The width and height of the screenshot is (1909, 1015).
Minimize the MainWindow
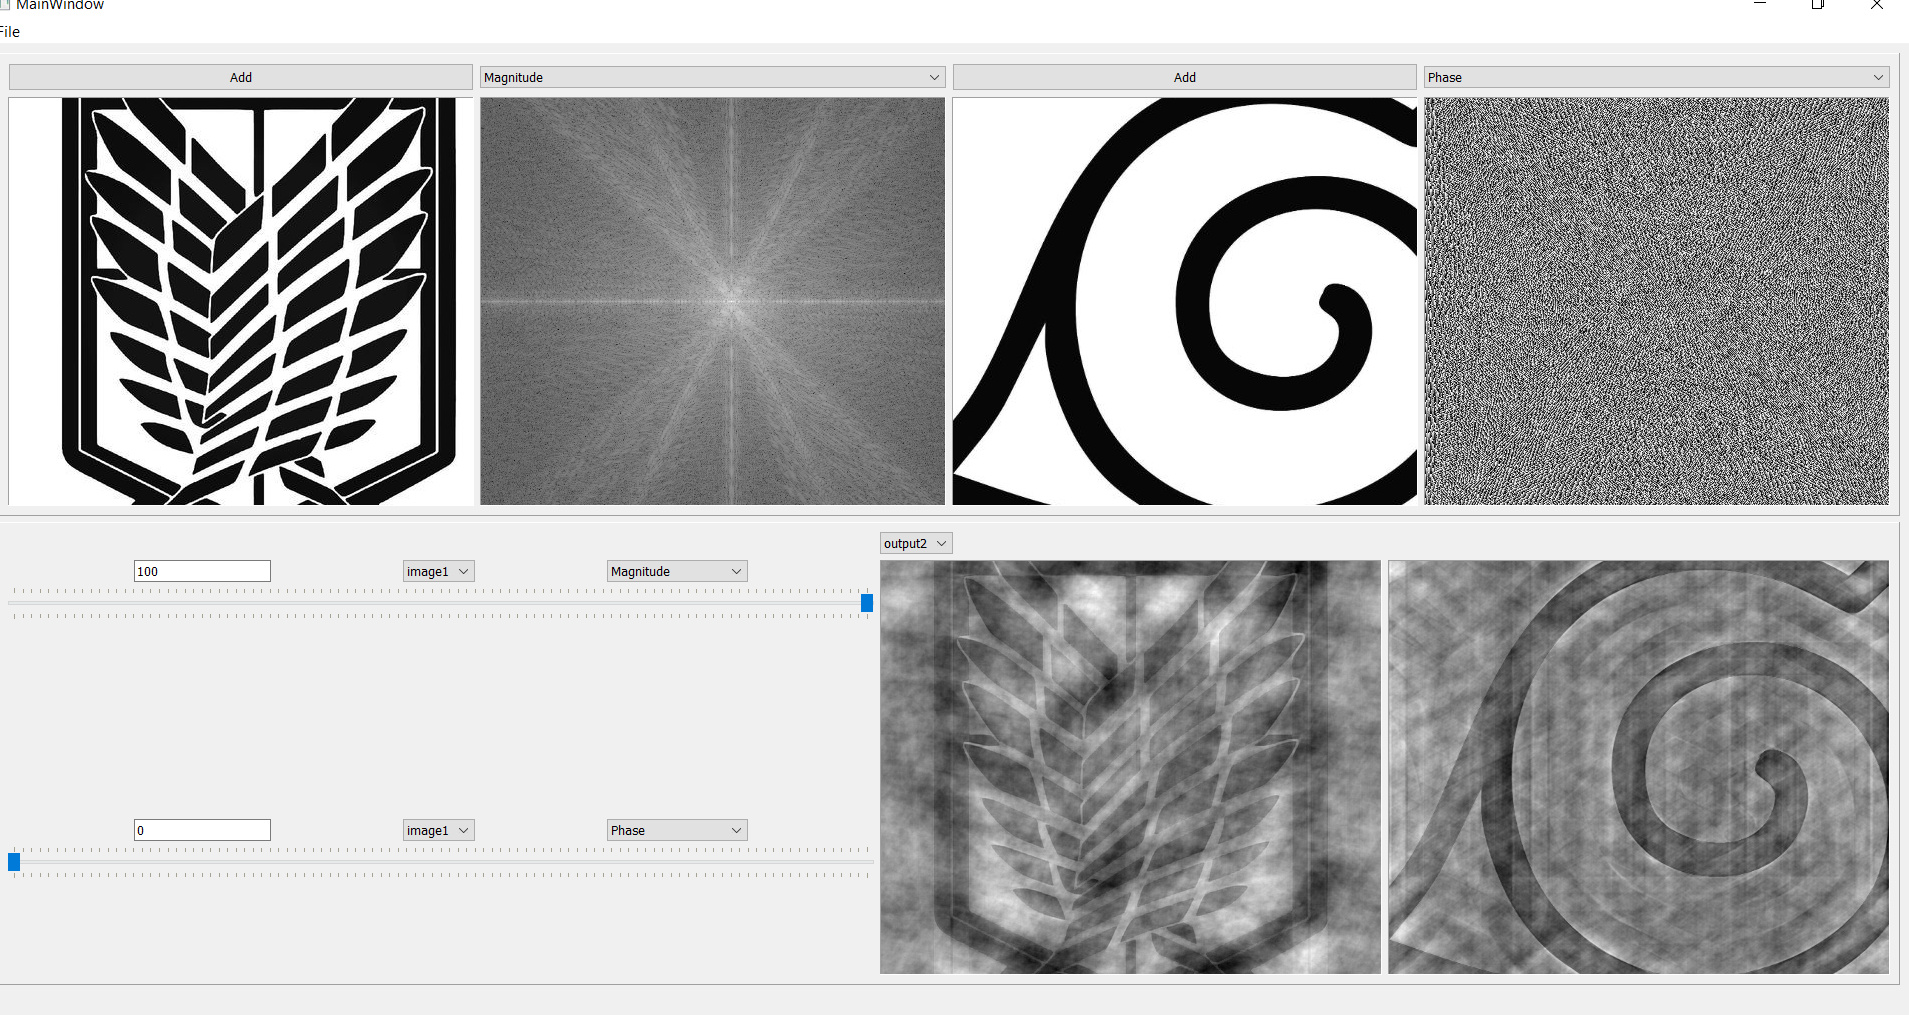(1760, 5)
